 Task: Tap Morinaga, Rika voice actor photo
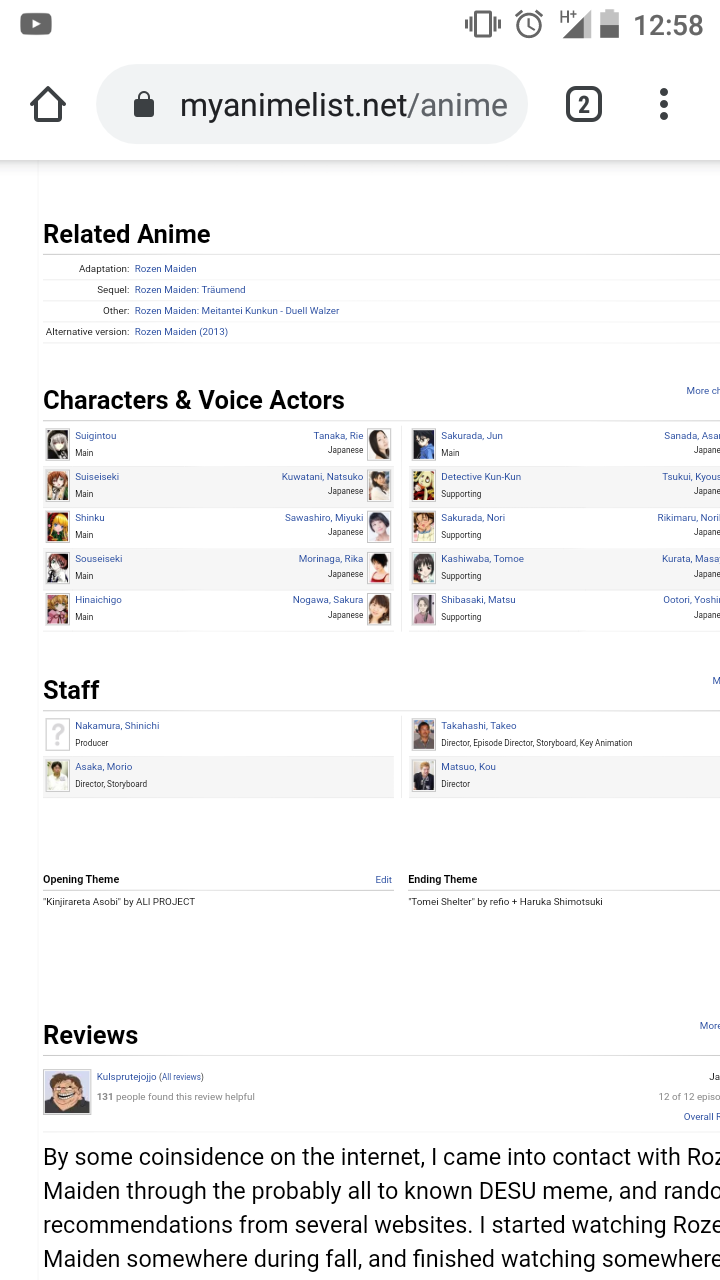click(x=379, y=567)
